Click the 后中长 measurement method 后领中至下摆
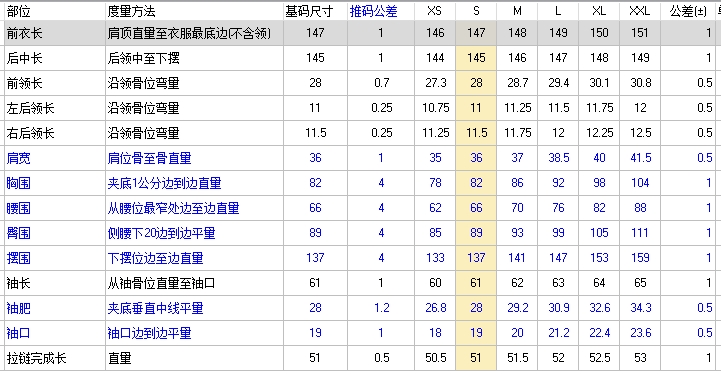The height and width of the screenshot is (379, 721). 143,58
